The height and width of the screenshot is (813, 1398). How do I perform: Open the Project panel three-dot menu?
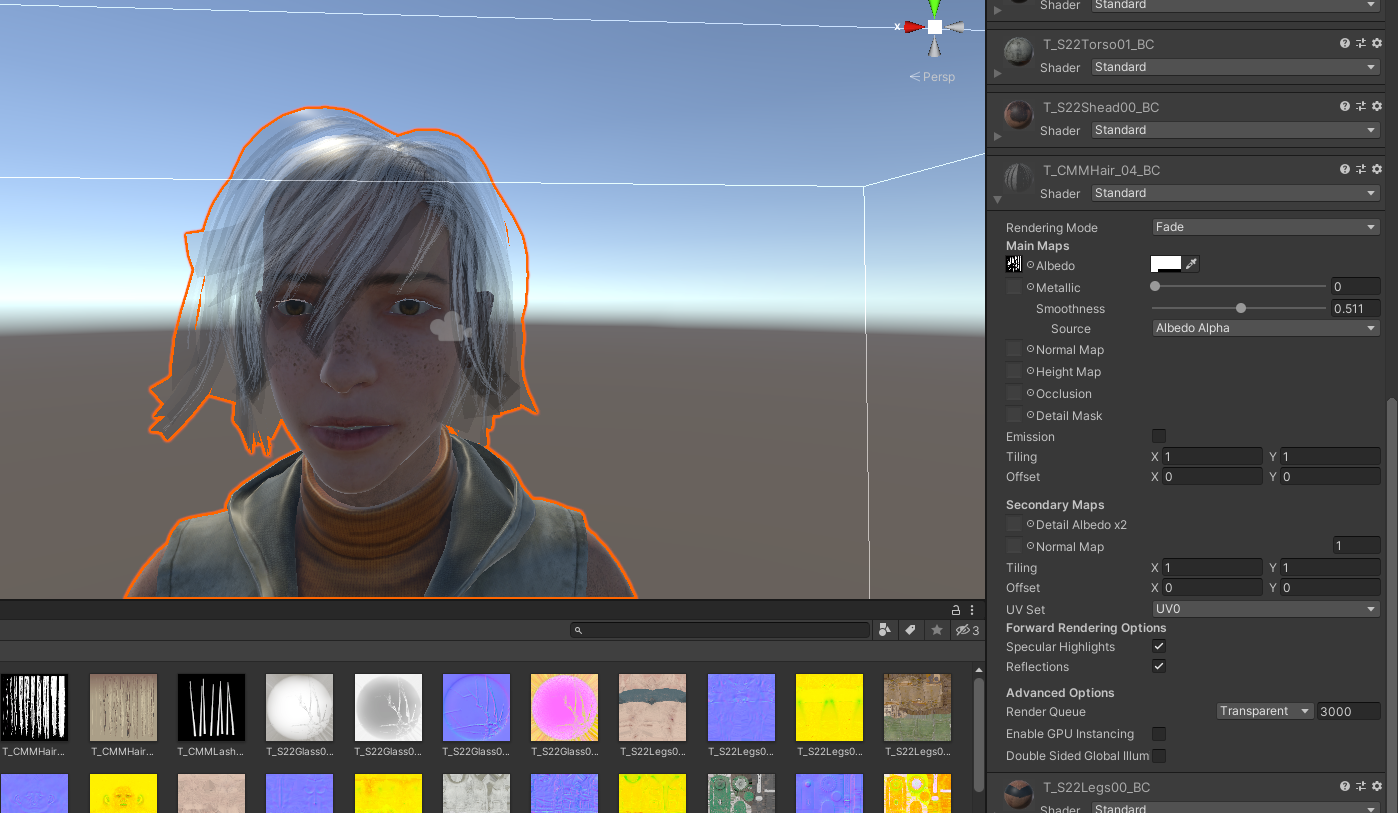click(971, 609)
